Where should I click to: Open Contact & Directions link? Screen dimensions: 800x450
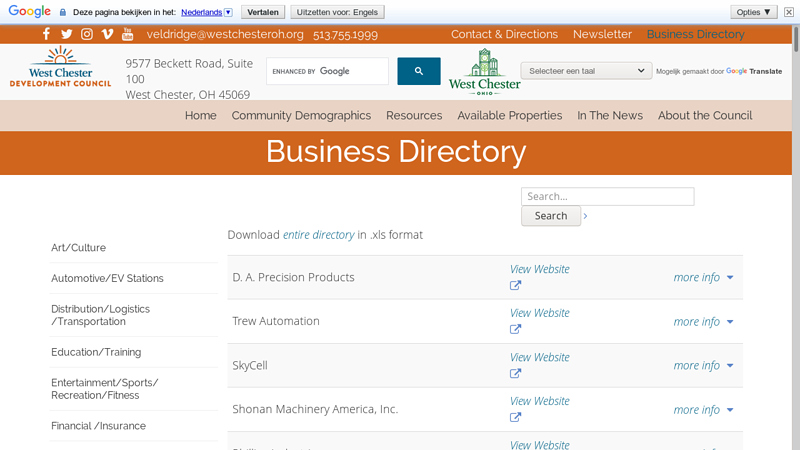(x=504, y=34)
